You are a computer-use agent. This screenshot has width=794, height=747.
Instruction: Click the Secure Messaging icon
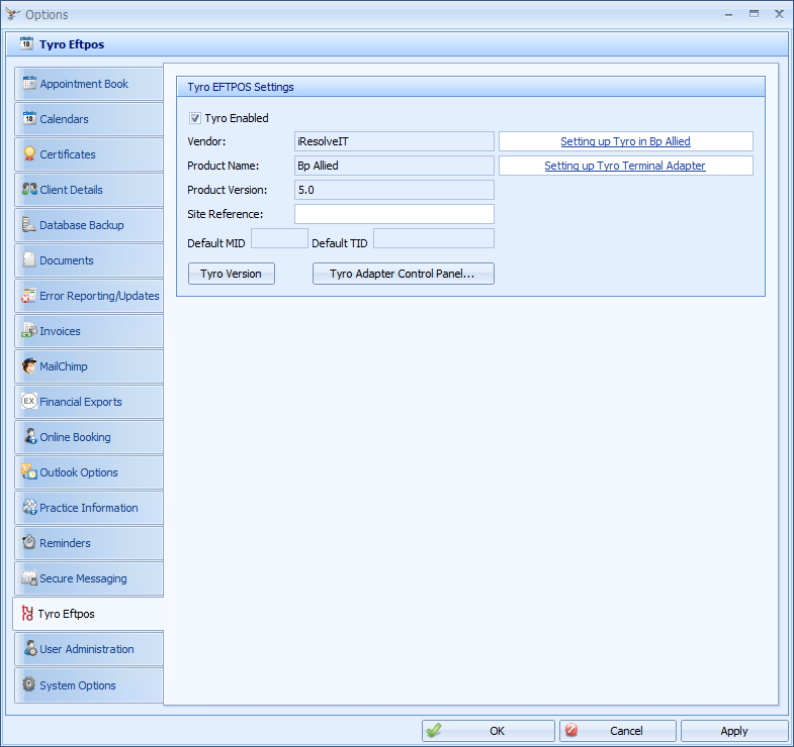tap(29, 578)
